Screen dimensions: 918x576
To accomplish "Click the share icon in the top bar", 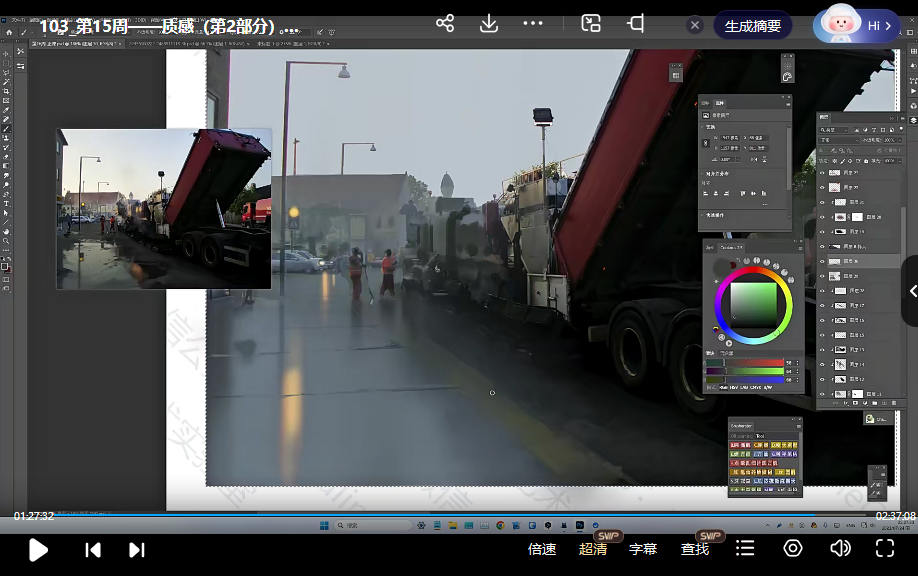I will pos(445,23).
